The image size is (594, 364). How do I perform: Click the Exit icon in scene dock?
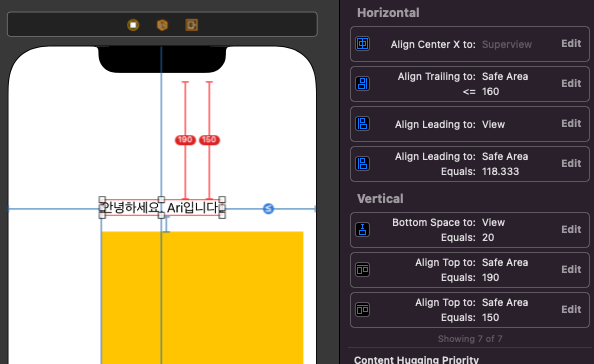click(x=191, y=25)
